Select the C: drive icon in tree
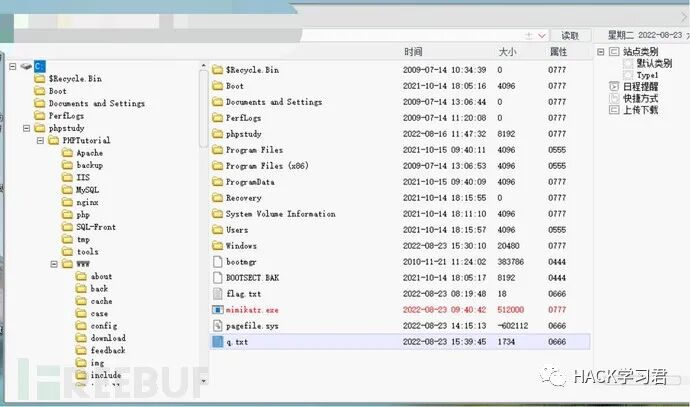This screenshot has height=407, width=690. coord(26,66)
